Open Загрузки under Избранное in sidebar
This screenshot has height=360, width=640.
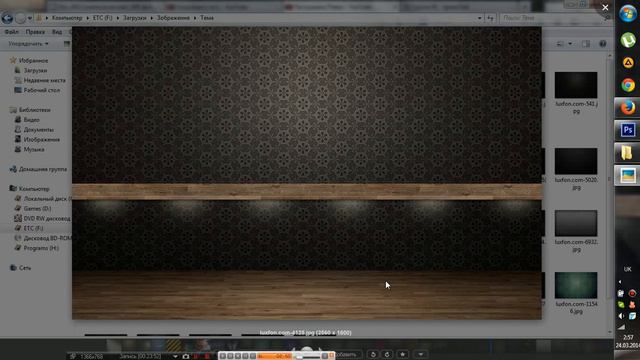pyautogui.click(x=35, y=70)
